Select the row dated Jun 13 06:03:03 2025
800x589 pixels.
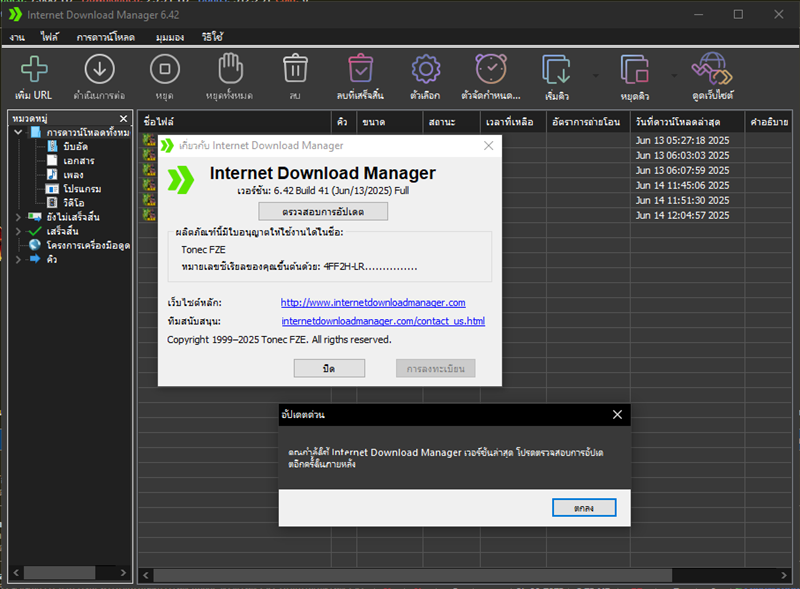point(682,155)
